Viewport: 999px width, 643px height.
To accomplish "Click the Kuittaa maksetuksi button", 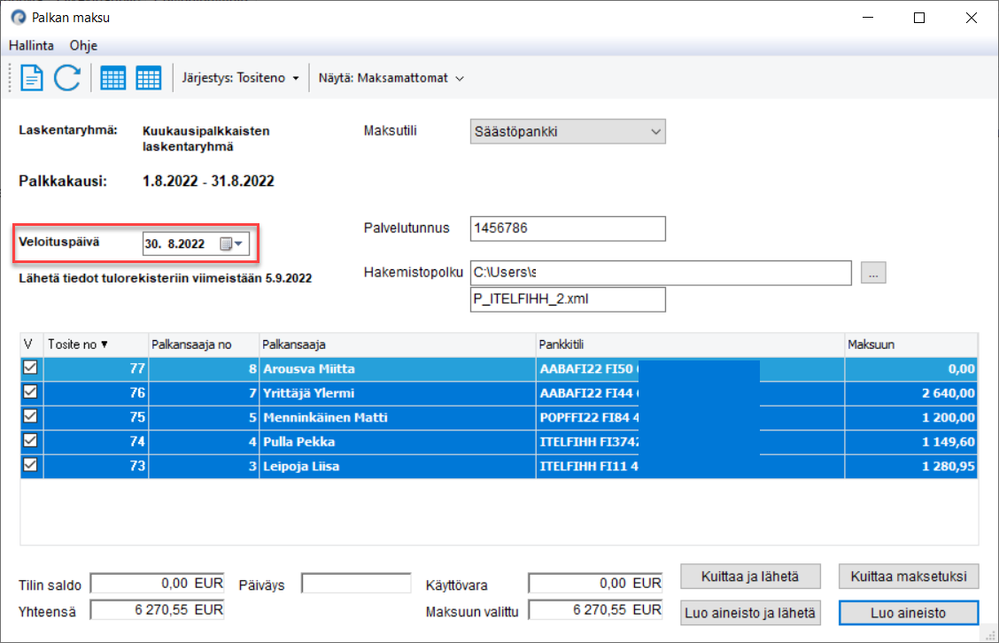I will point(908,576).
